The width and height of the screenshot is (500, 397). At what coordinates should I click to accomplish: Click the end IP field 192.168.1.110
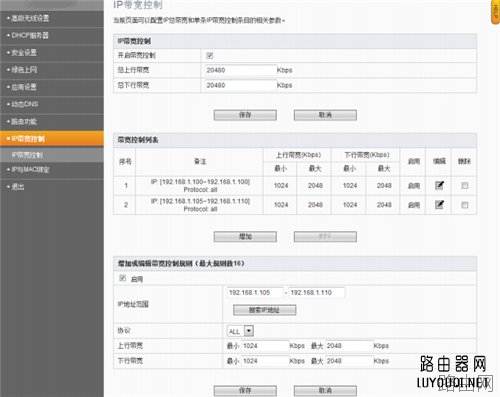pos(316,293)
